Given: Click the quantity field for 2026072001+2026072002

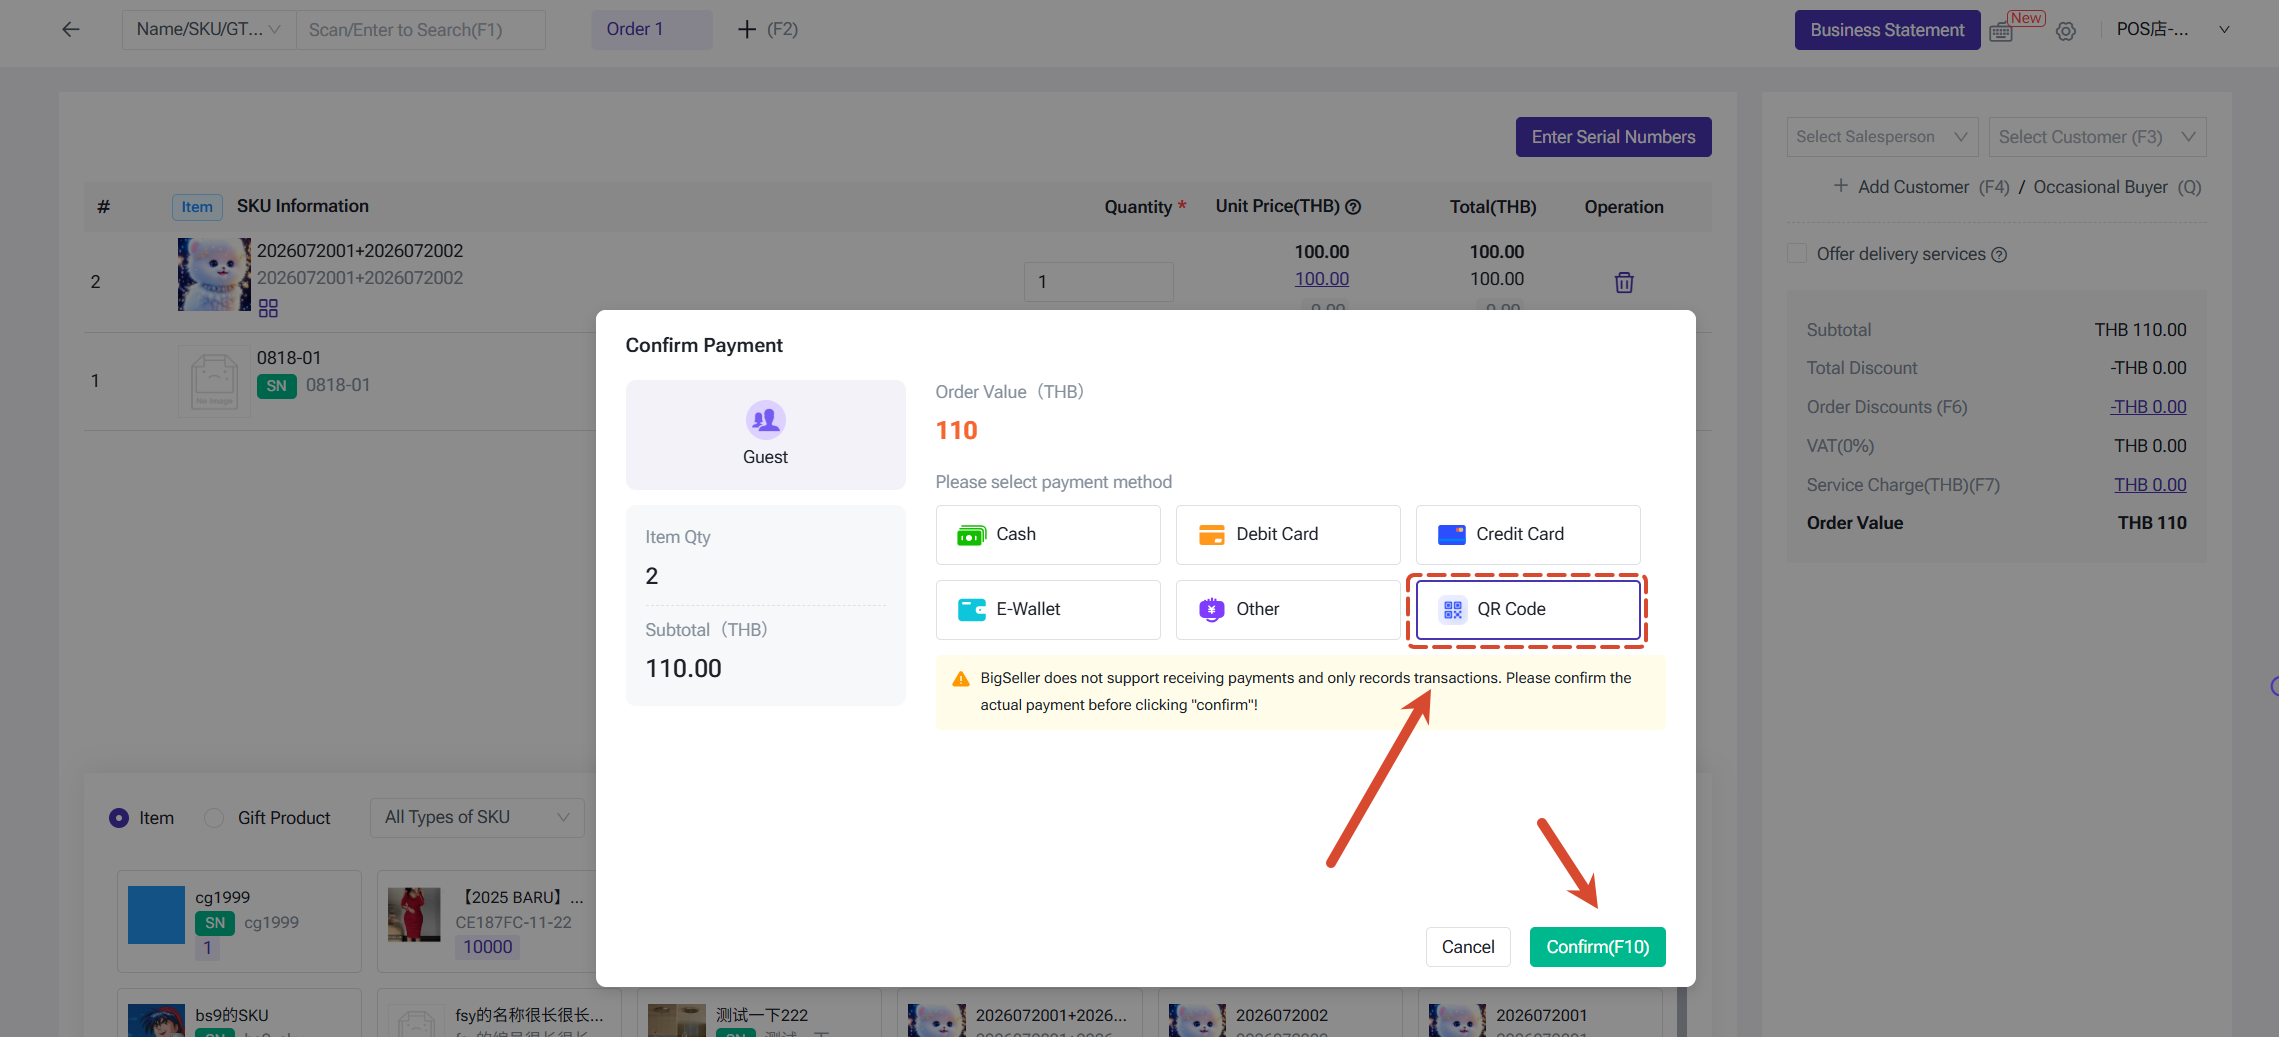Looking at the screenshot, I should click(1098, 282).
